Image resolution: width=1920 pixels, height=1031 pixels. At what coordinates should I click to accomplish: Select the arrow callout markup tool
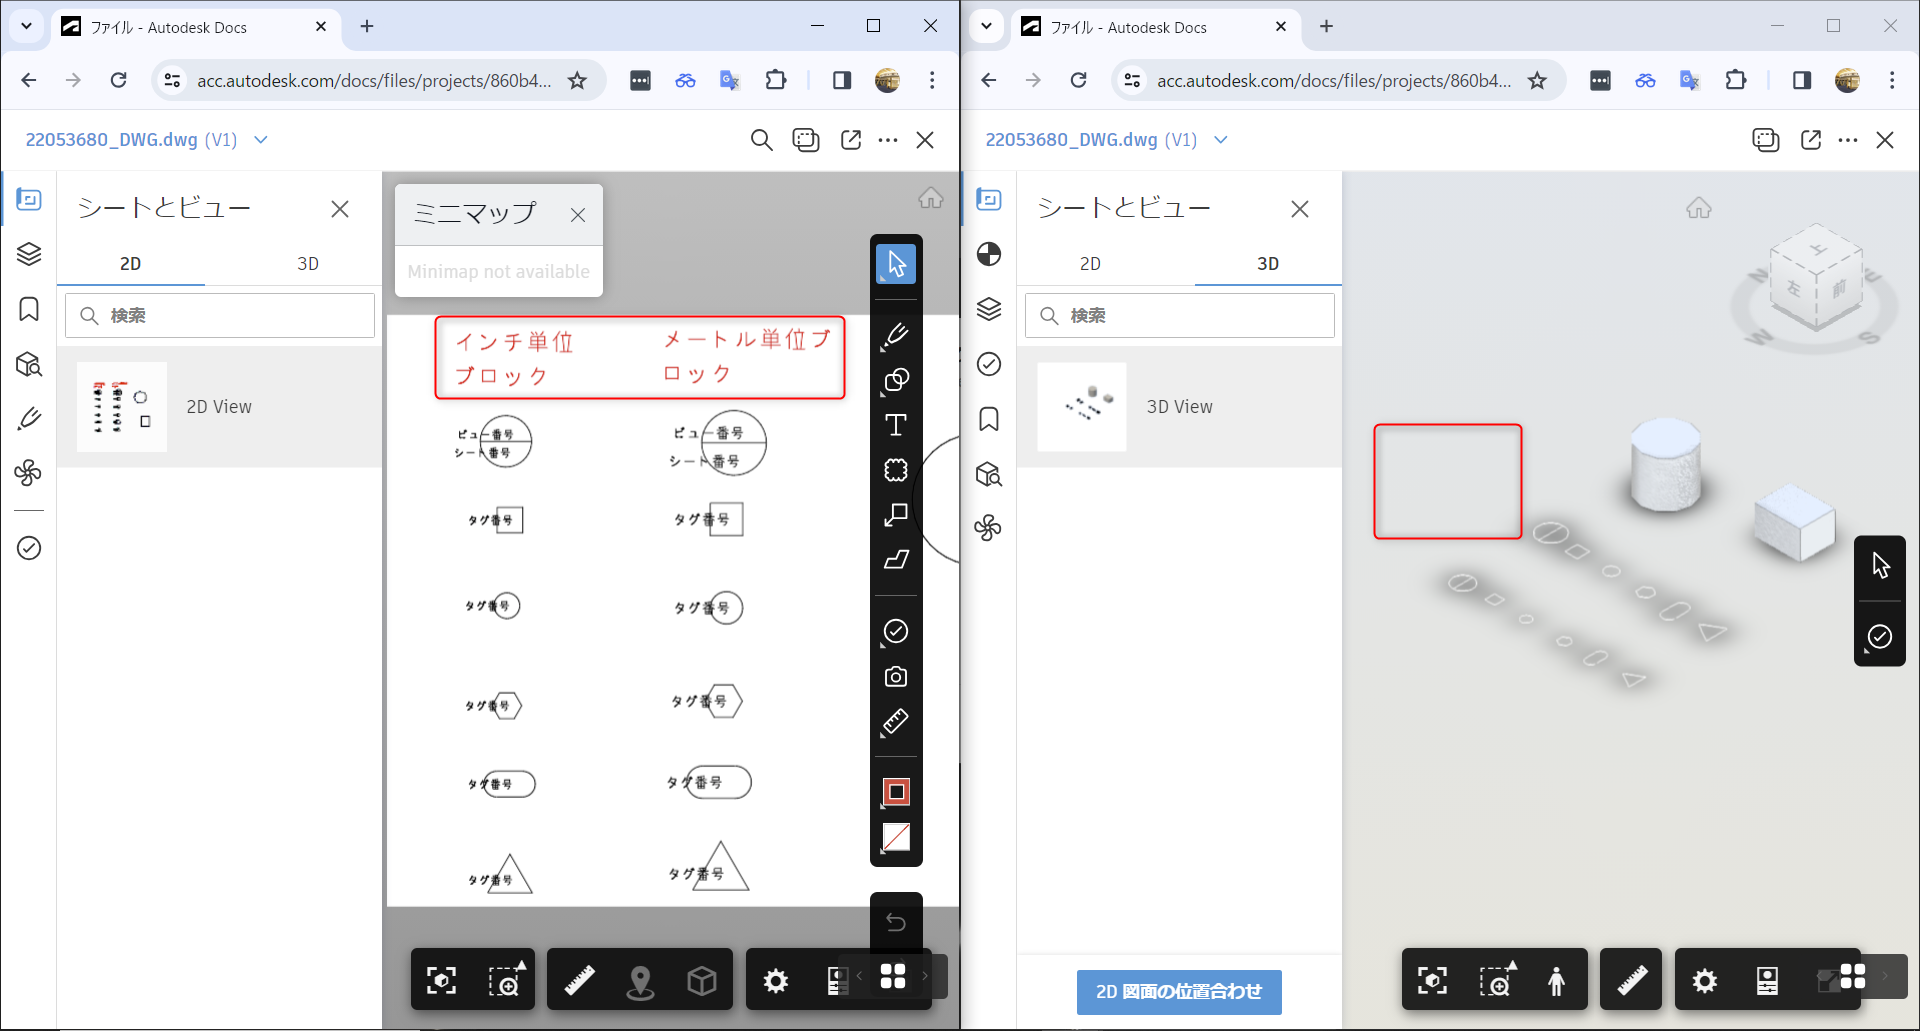896,515
